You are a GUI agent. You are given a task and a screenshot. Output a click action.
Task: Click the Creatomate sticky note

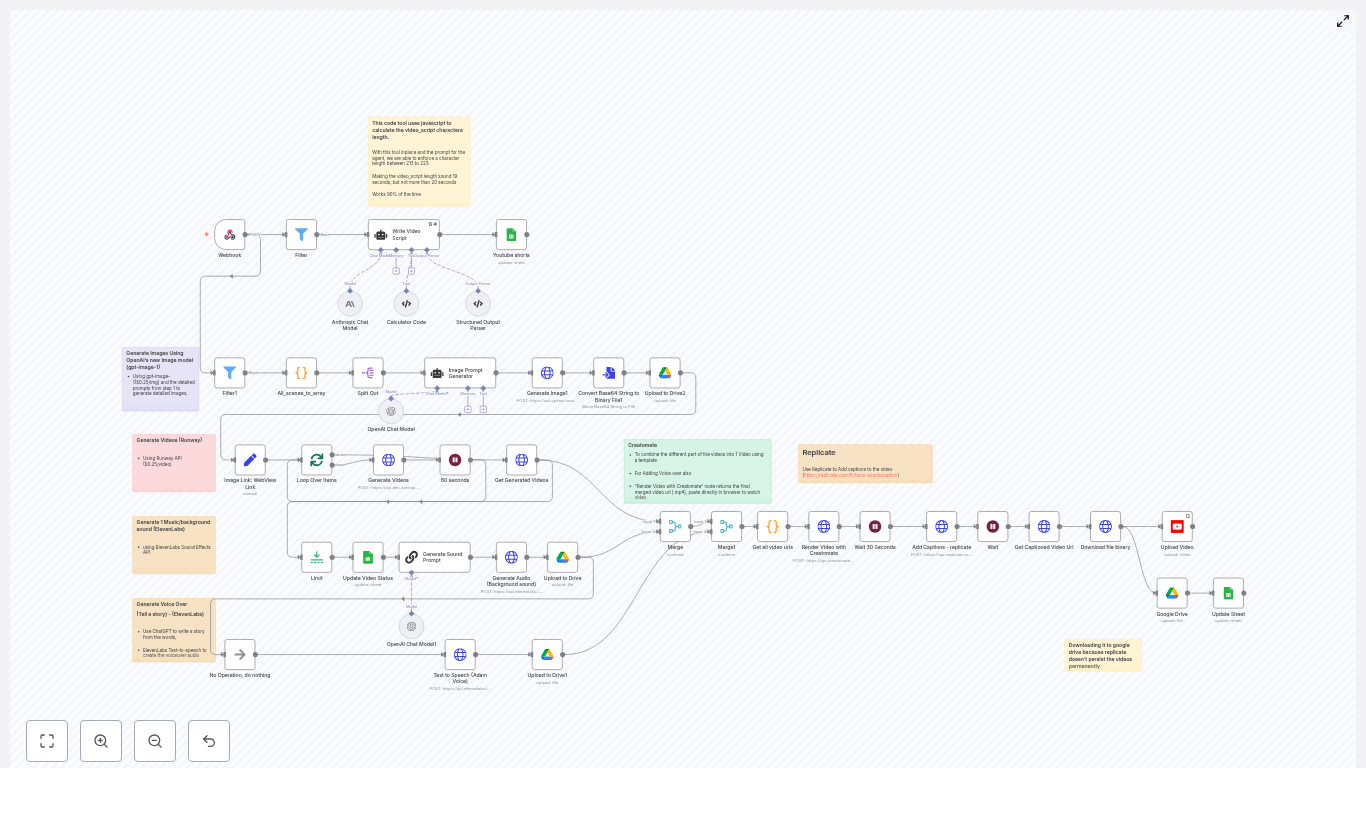[x=698, y=470]
